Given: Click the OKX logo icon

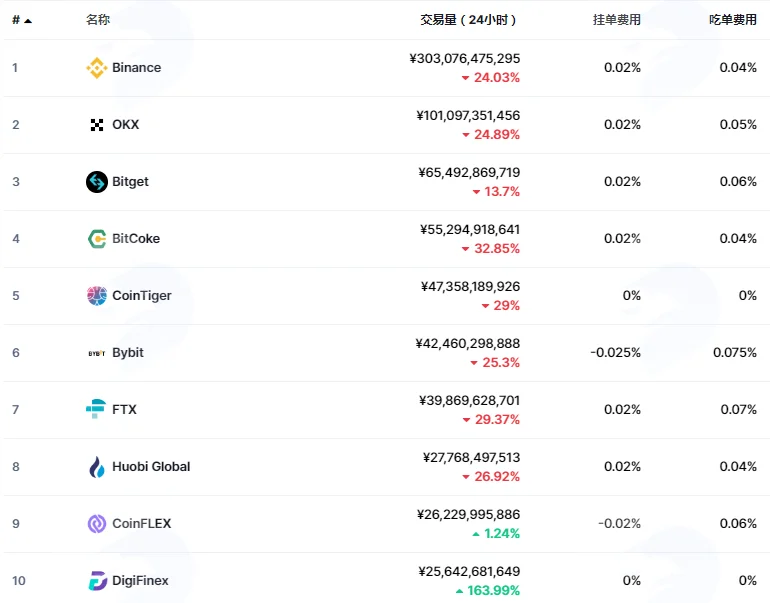Looking at the screenshot, I should click(x=97, y=125).
